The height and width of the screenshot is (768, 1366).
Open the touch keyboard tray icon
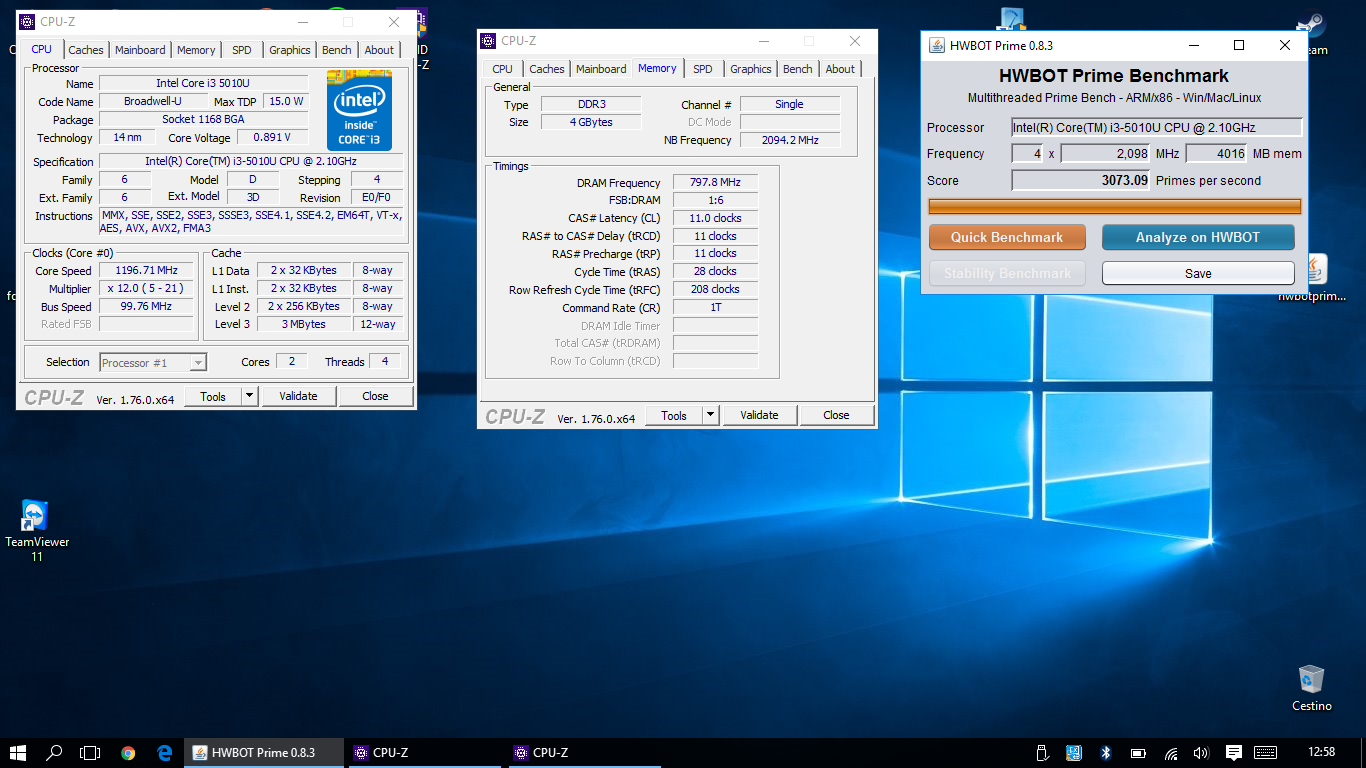point(1265,753)
